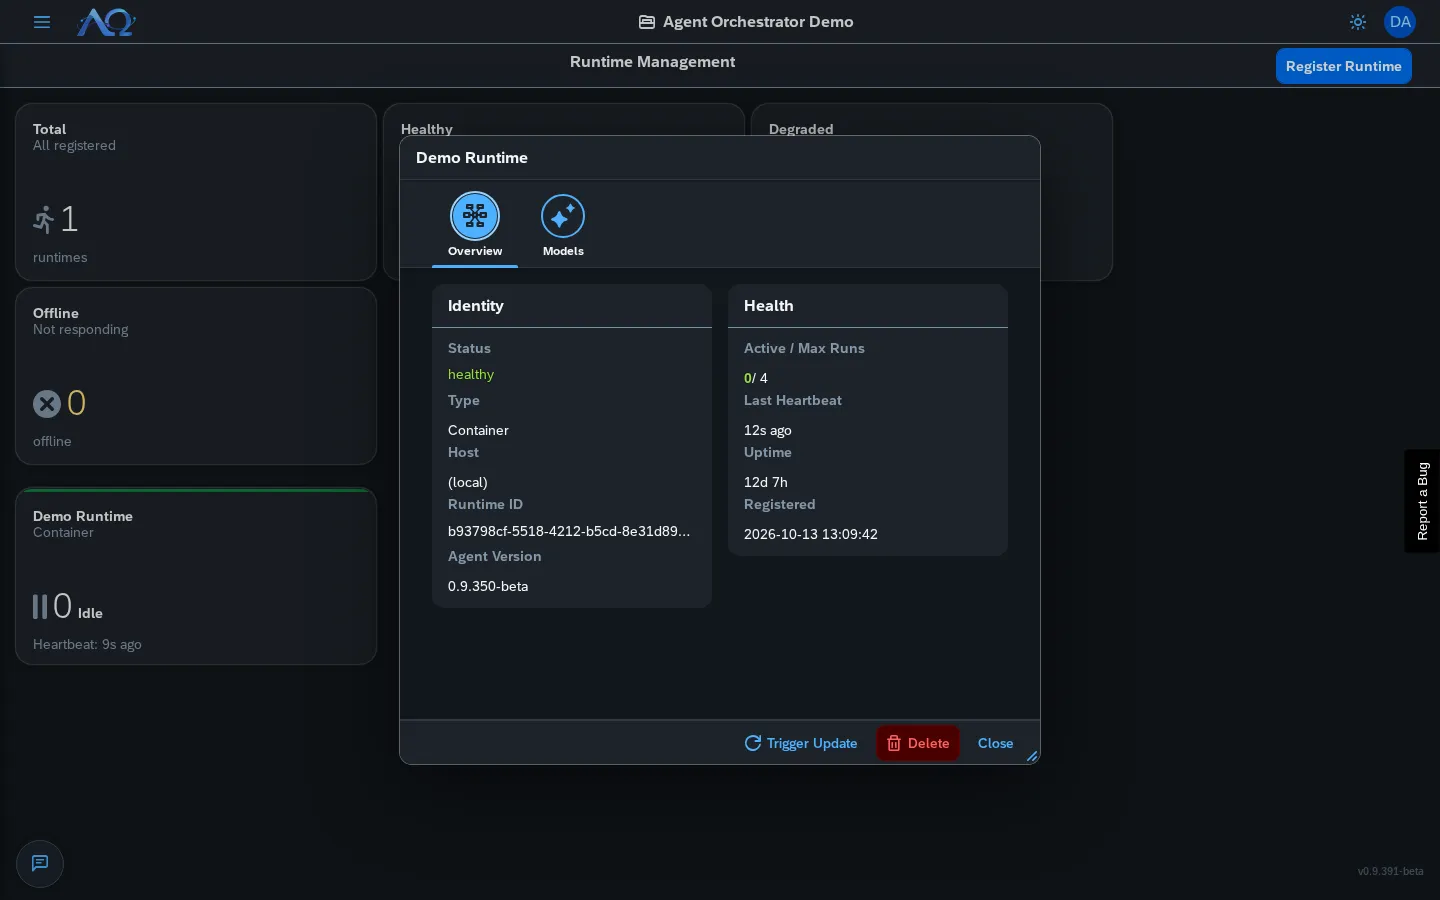Click the Type value Container in Identity
The width and height of the screenshot is (1440, 900).
(x=478, y=430)
